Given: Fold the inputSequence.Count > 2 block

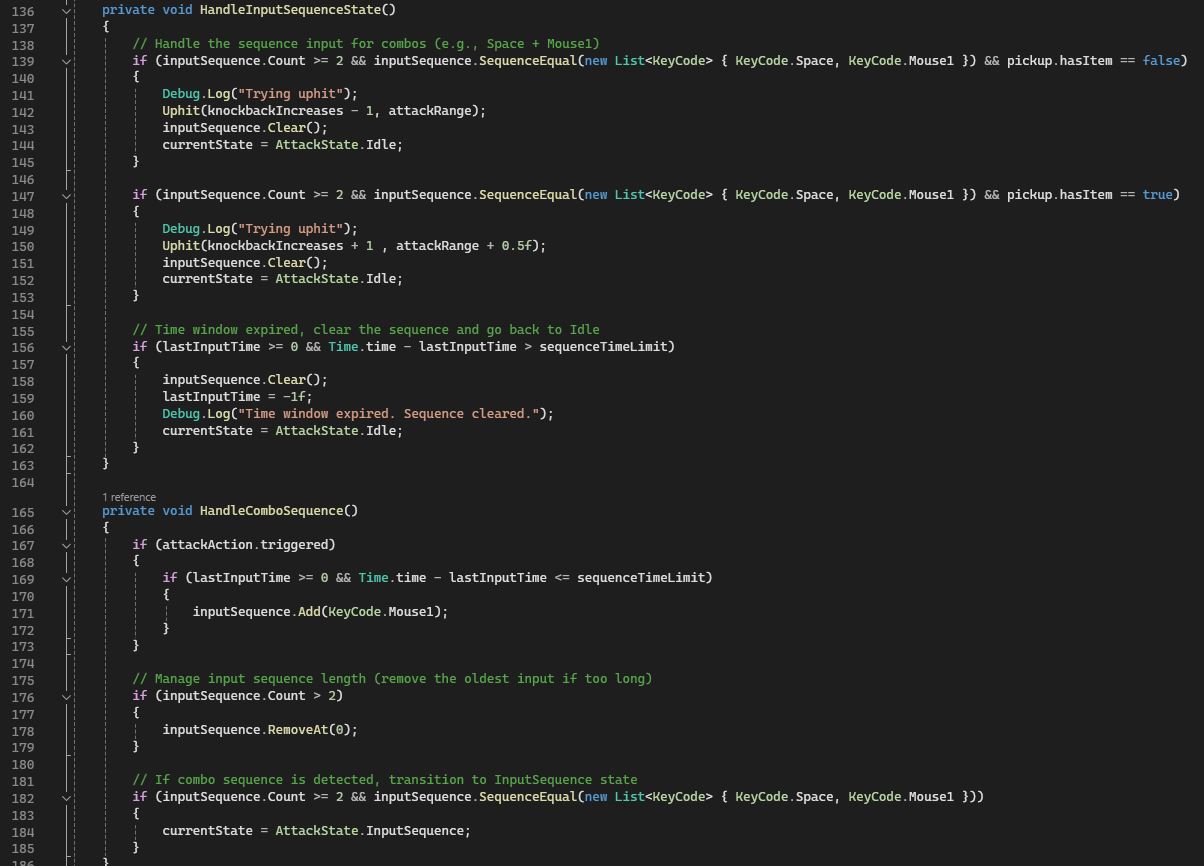Looking at the screenshot, I should pyautogui.click(x=67, y=697).
